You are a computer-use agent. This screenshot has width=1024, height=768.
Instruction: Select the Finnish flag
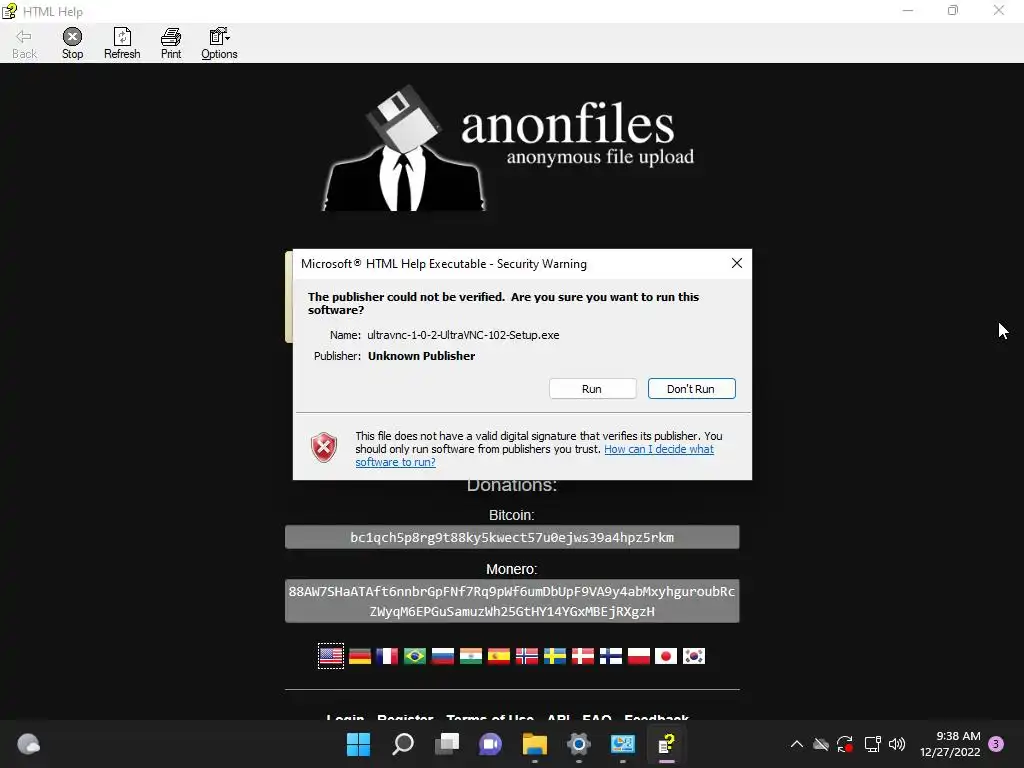tap(611, 656)
